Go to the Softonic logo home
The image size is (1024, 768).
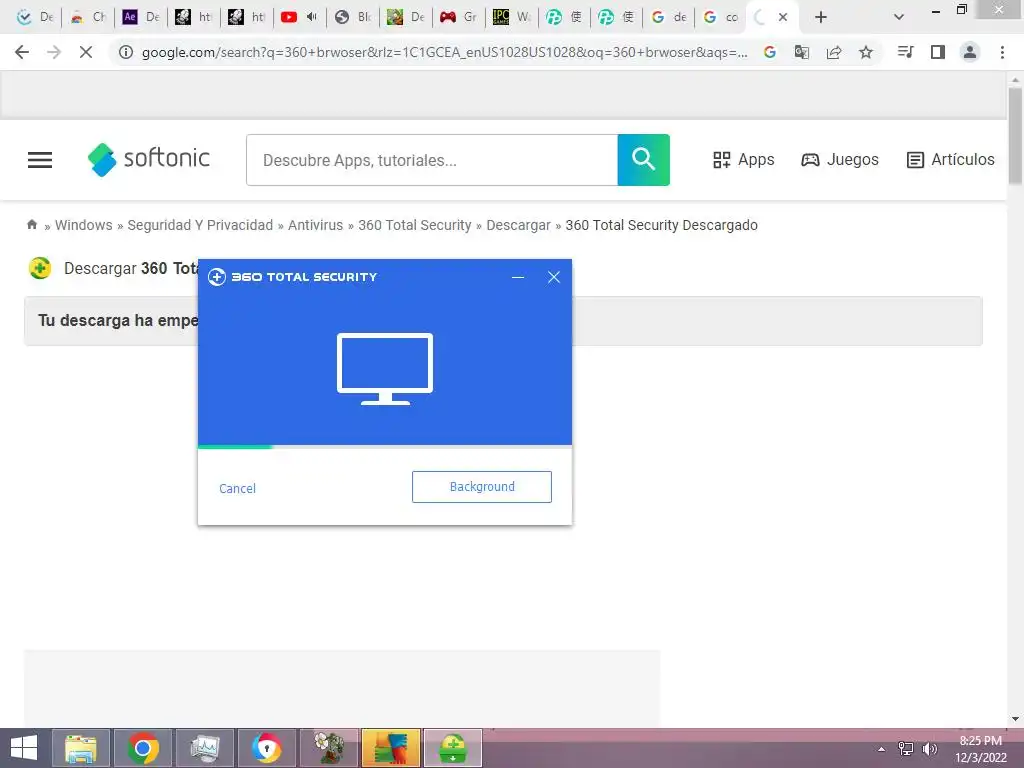(149, 159)
